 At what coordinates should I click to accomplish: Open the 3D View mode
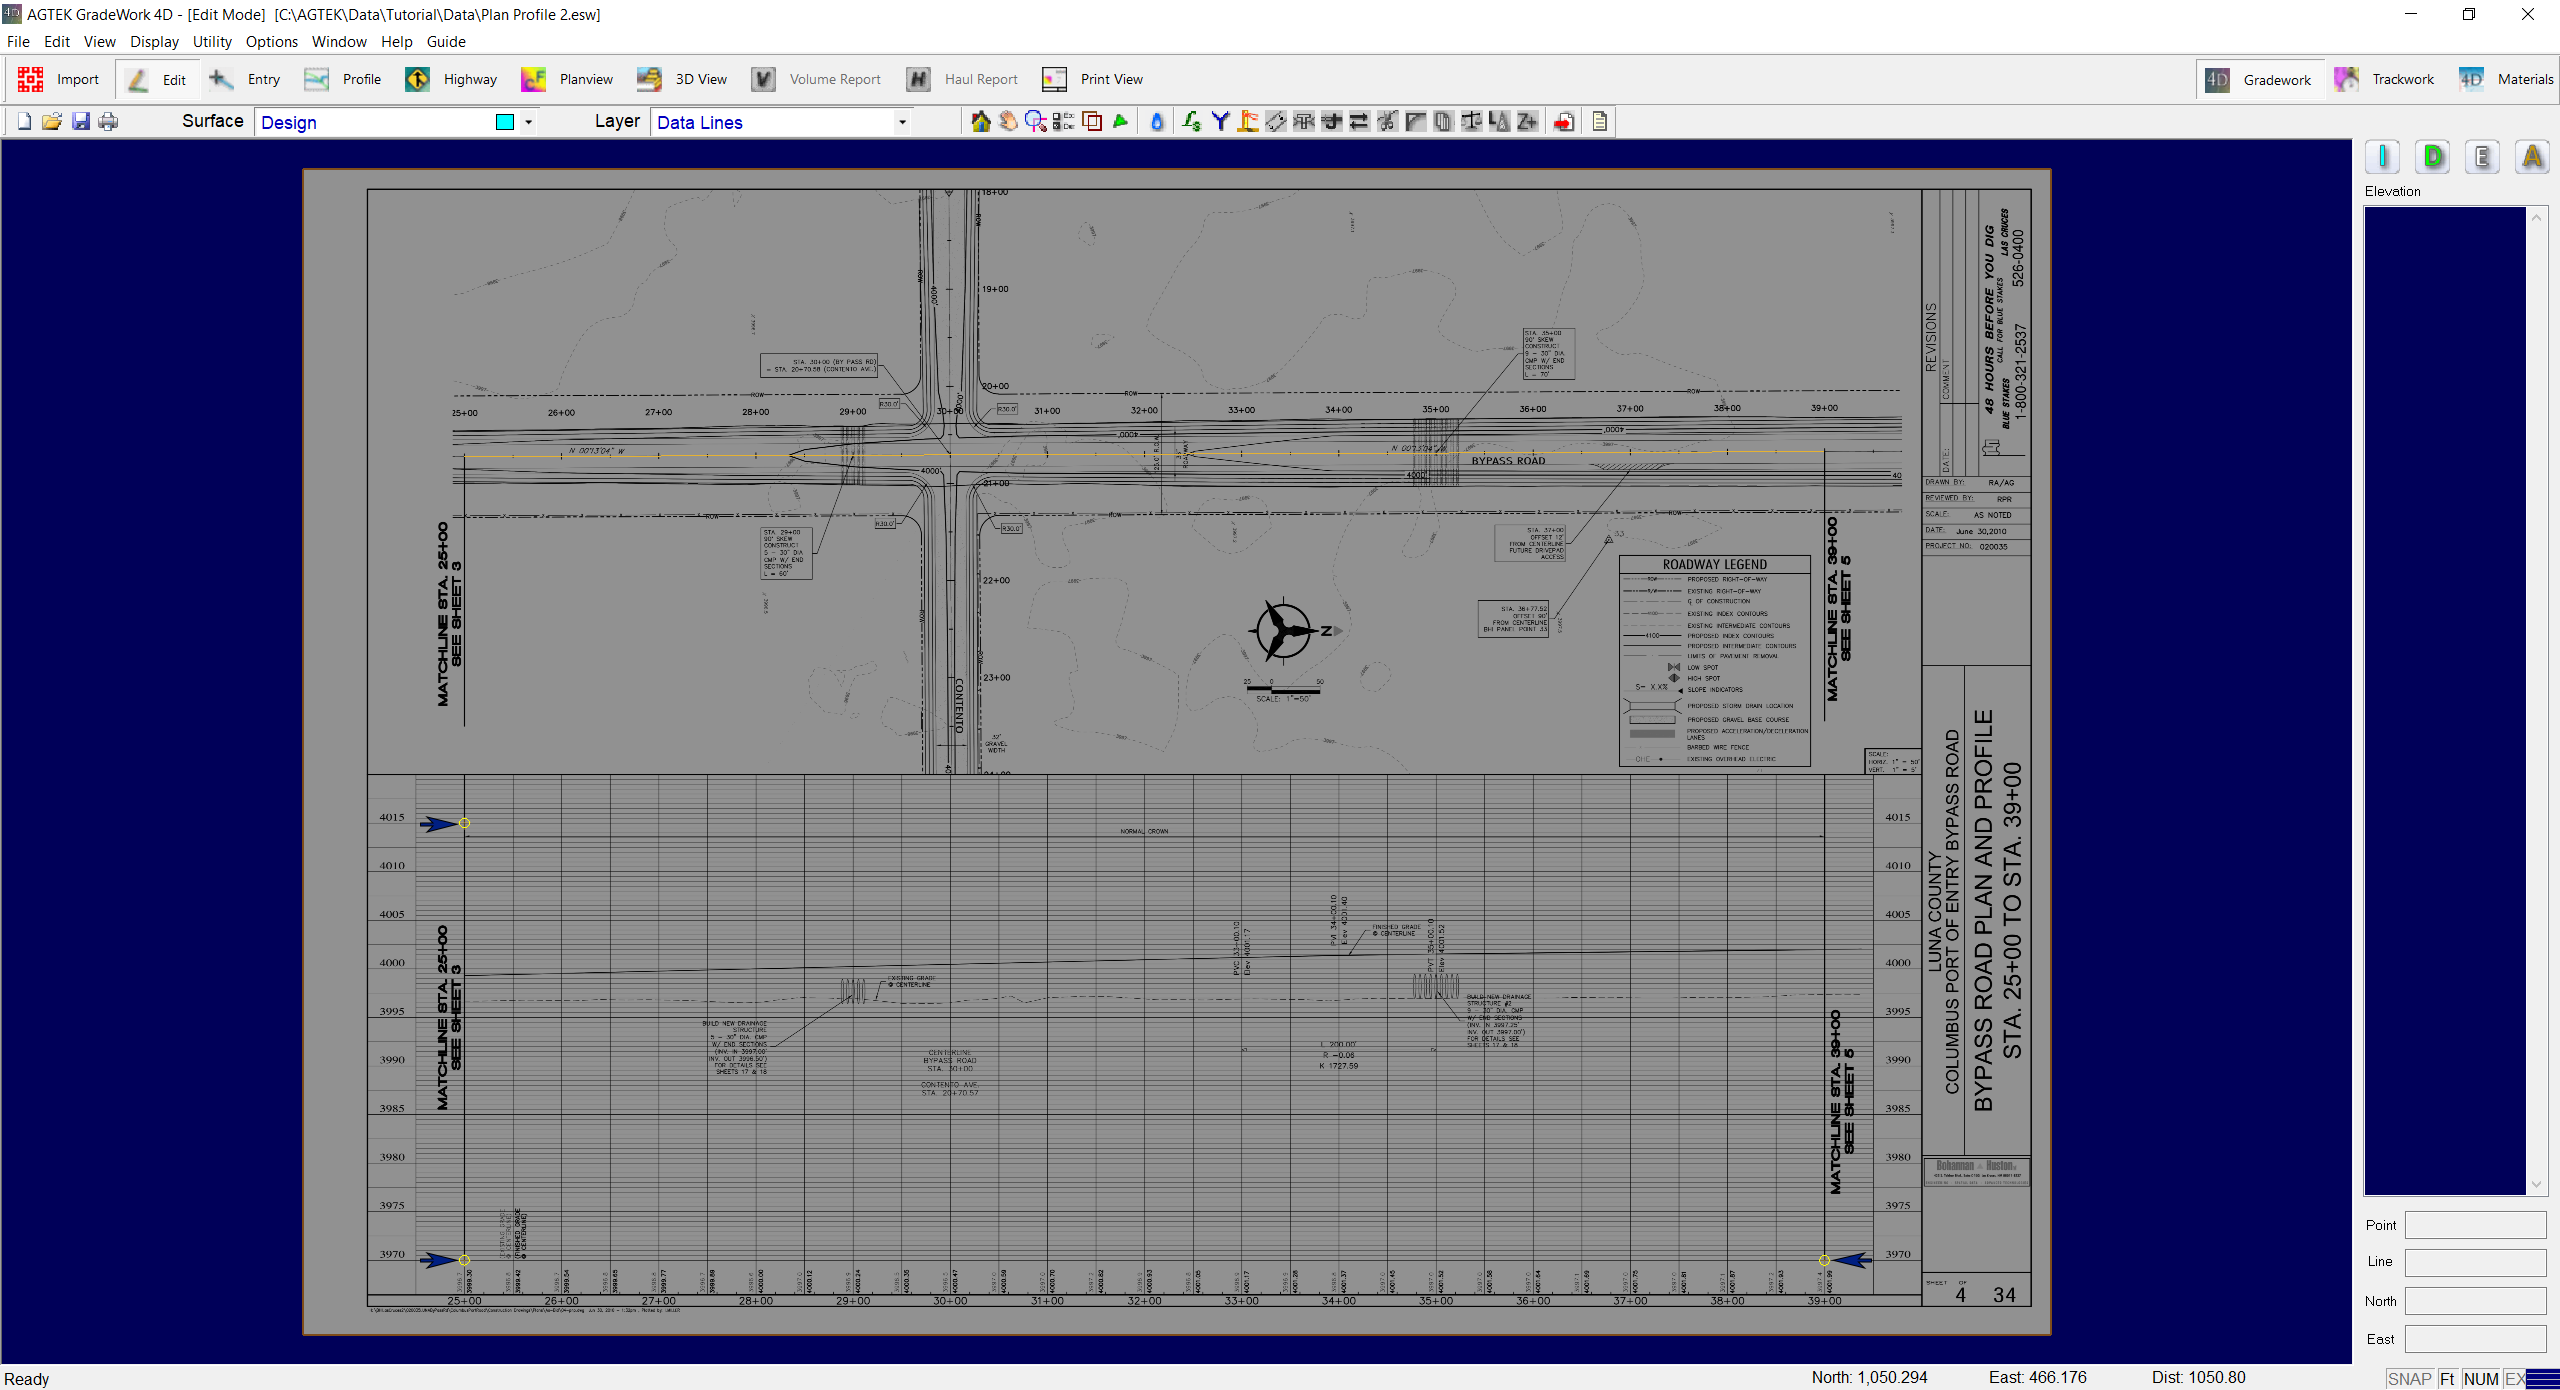point(682,79)
